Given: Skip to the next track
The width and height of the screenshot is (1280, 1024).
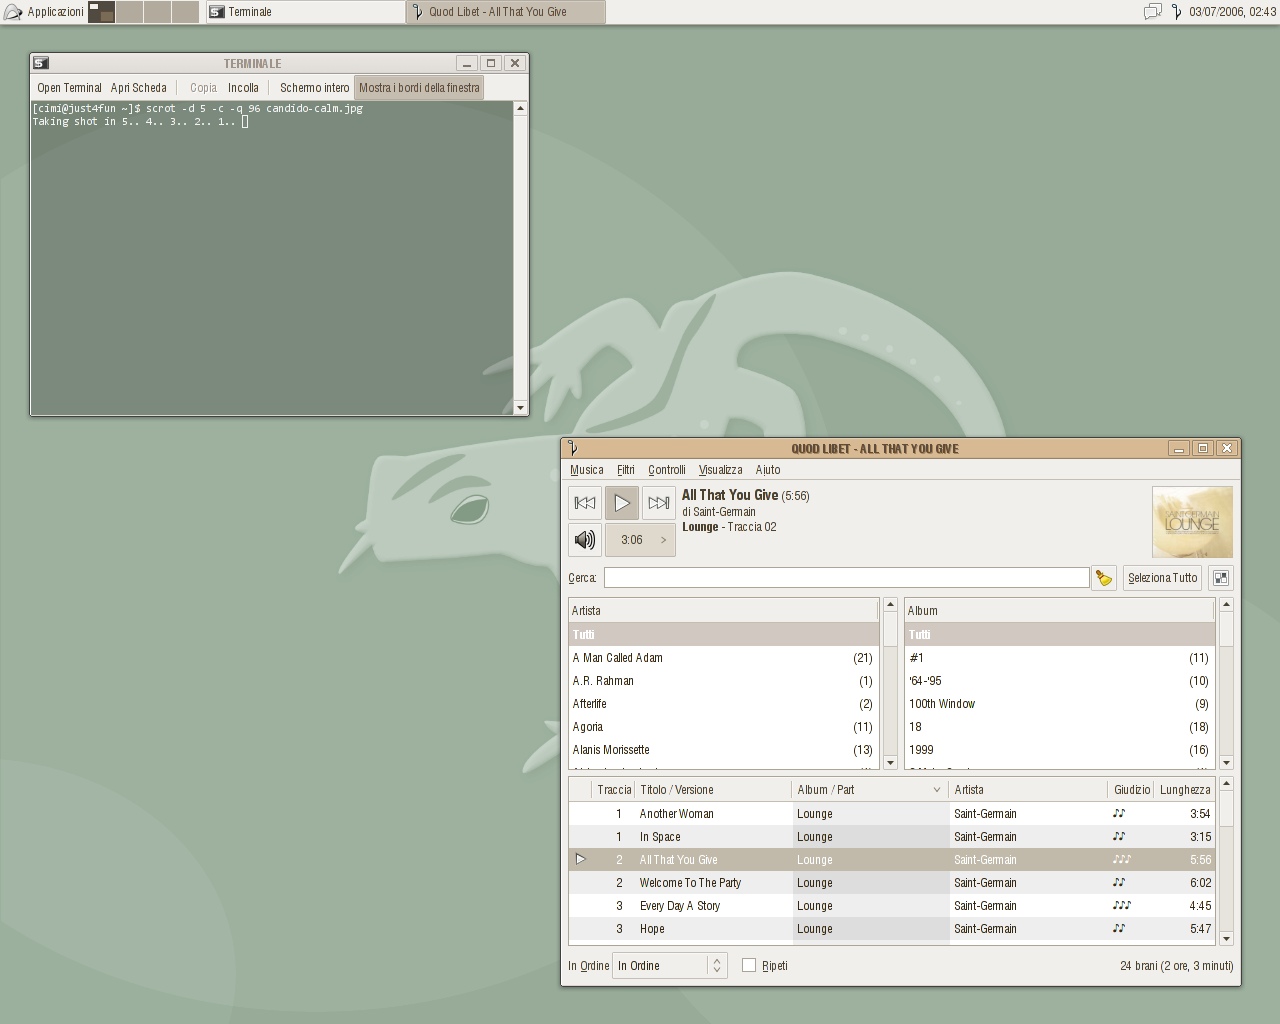Looking at the screenshot, I should [658, 503].
